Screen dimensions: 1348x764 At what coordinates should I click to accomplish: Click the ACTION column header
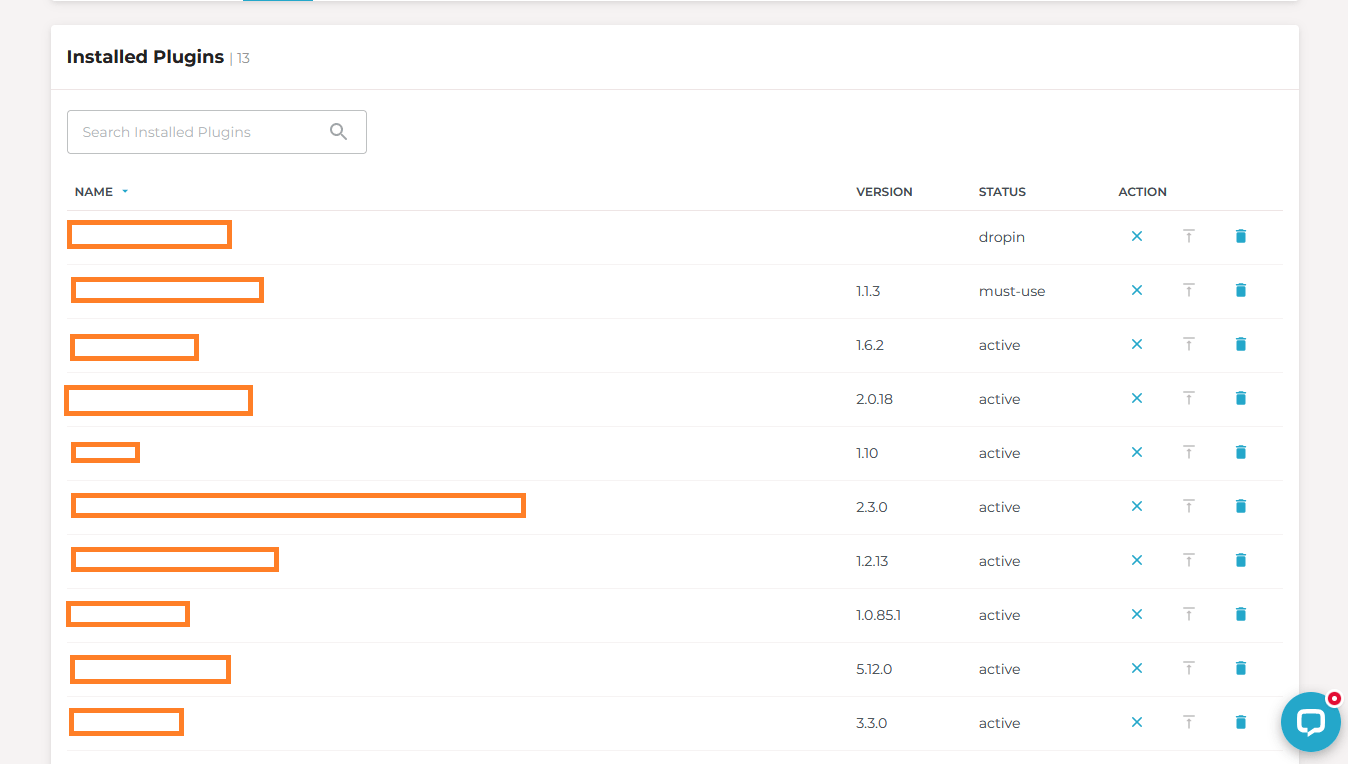(1142, 192)
